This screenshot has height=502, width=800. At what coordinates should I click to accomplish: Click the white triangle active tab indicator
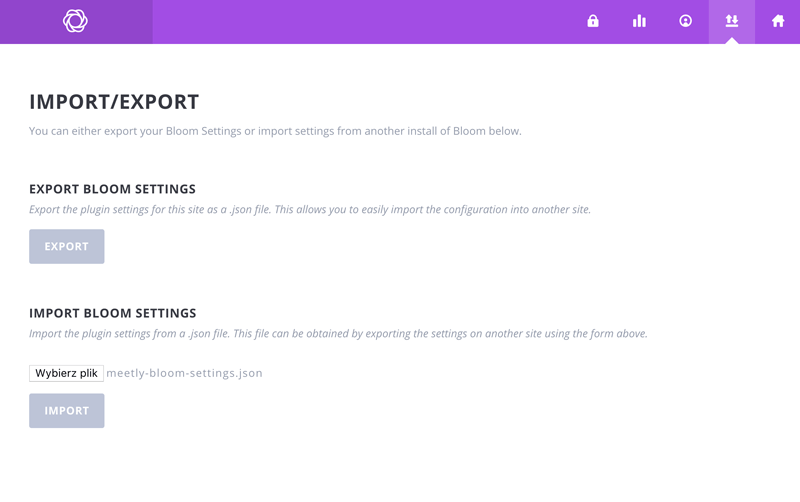[732, 40]
